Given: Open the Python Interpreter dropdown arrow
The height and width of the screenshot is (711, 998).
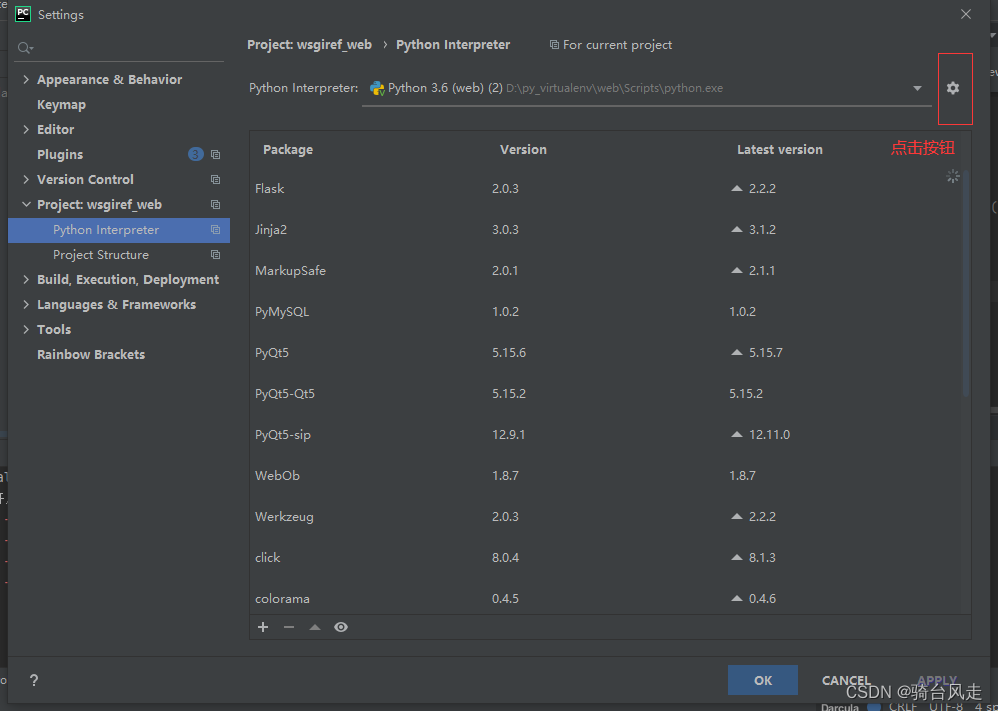Looking at the screenshot, I should (917, 88).
